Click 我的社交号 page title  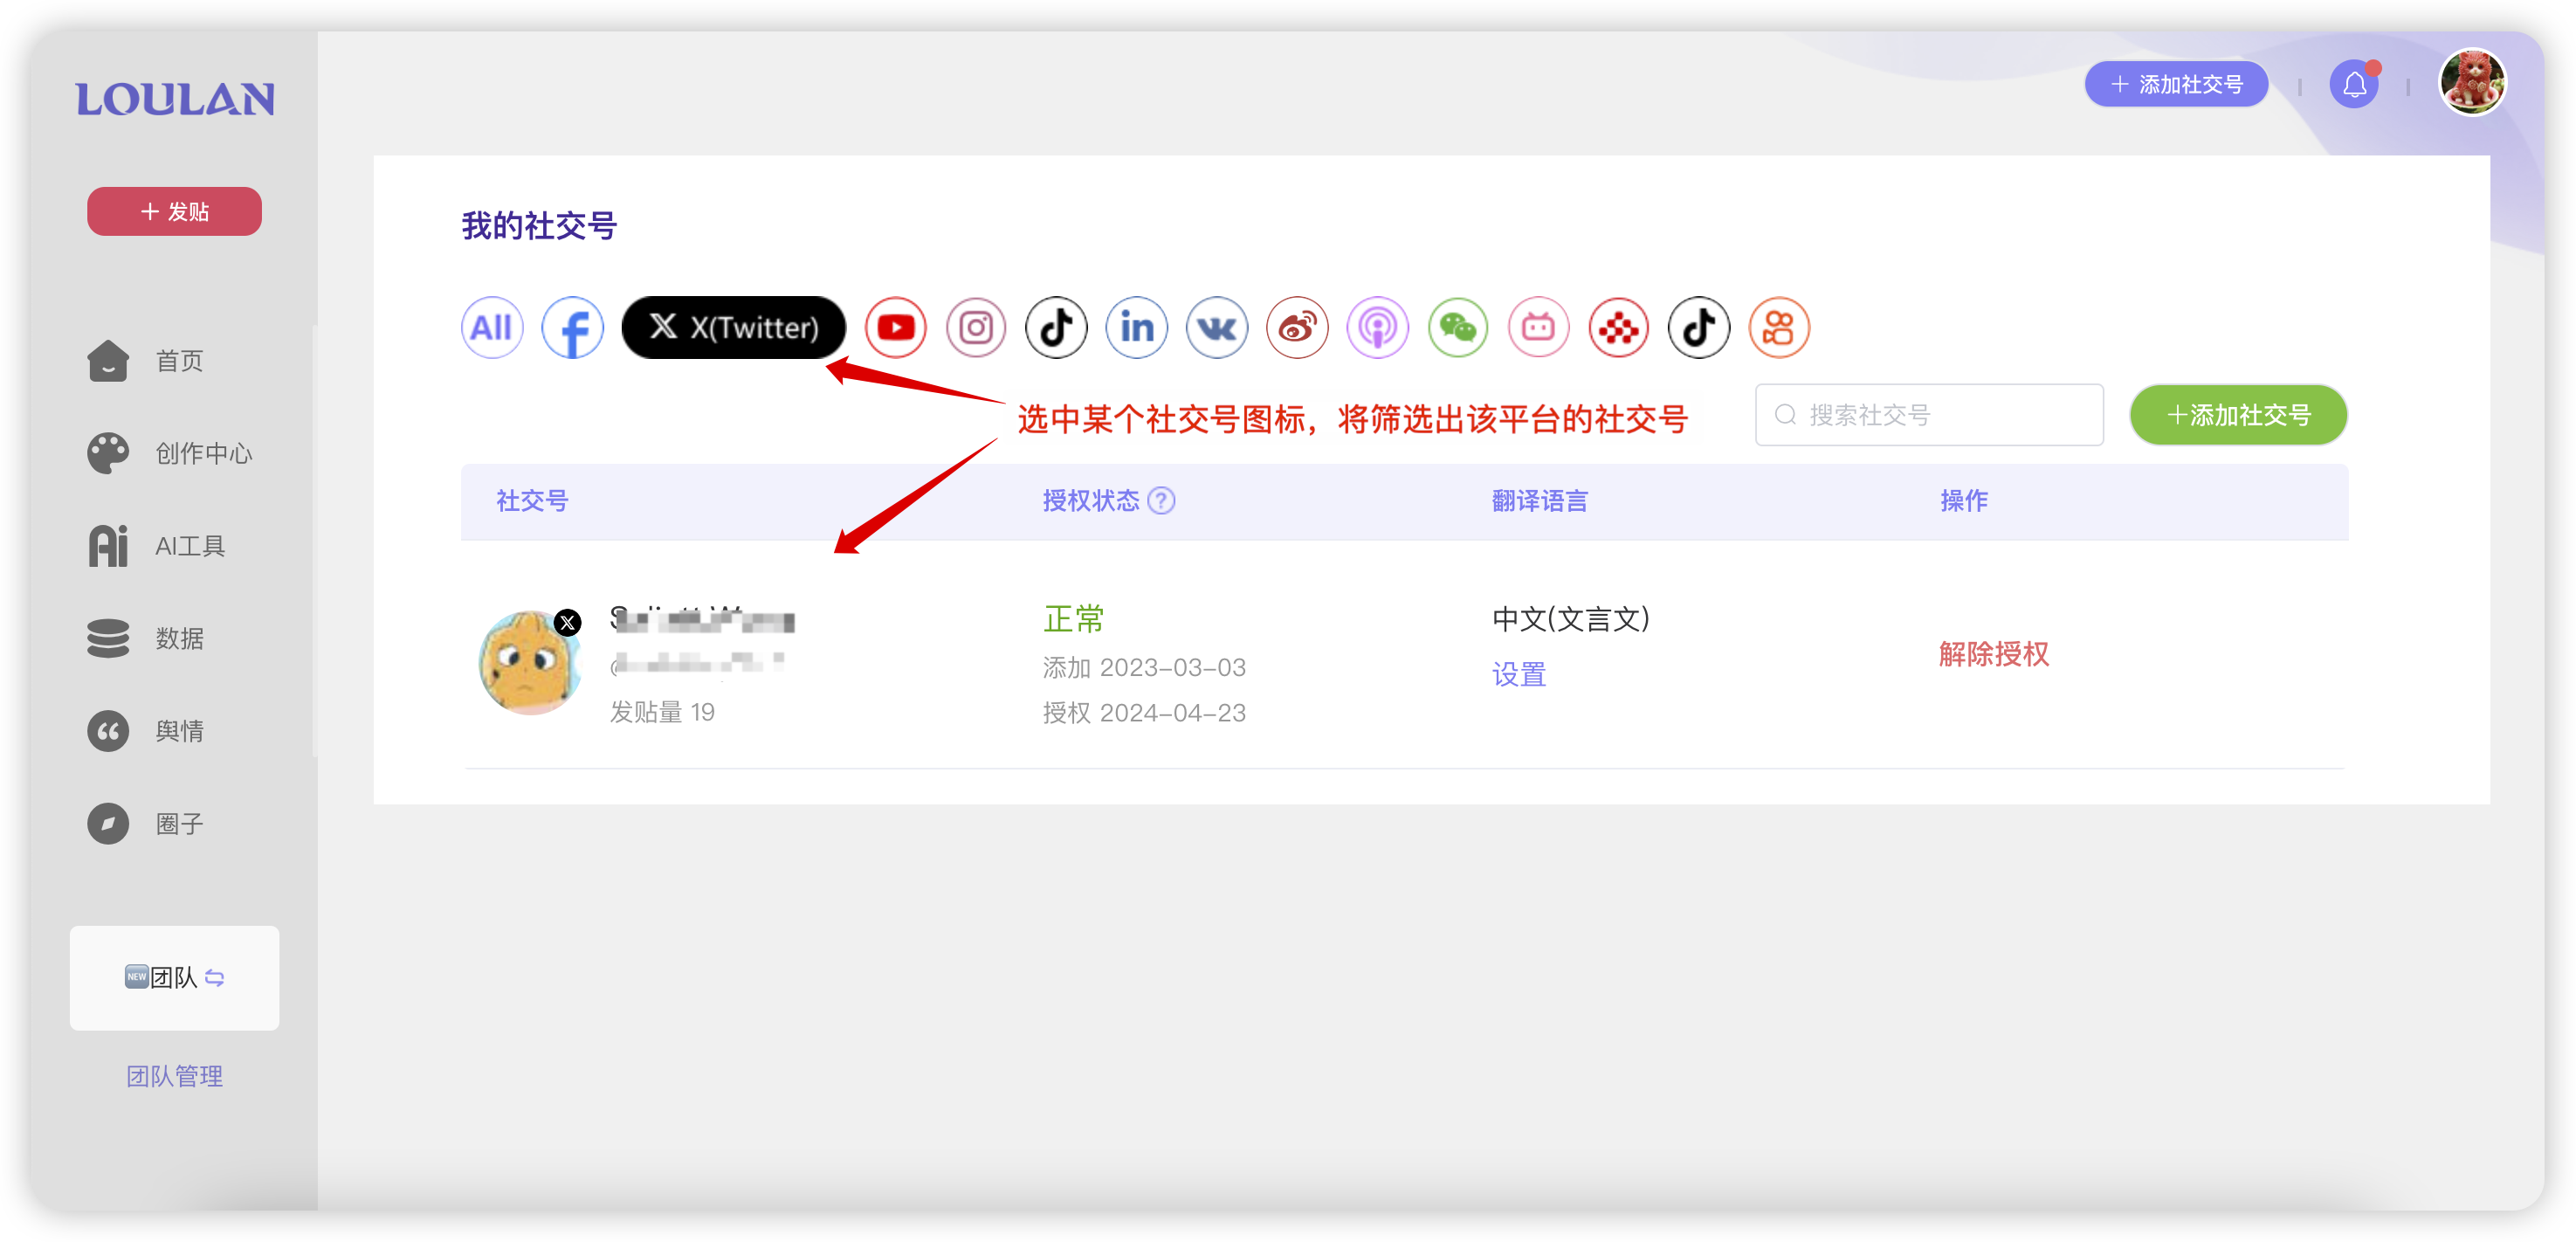click(539, 226)
